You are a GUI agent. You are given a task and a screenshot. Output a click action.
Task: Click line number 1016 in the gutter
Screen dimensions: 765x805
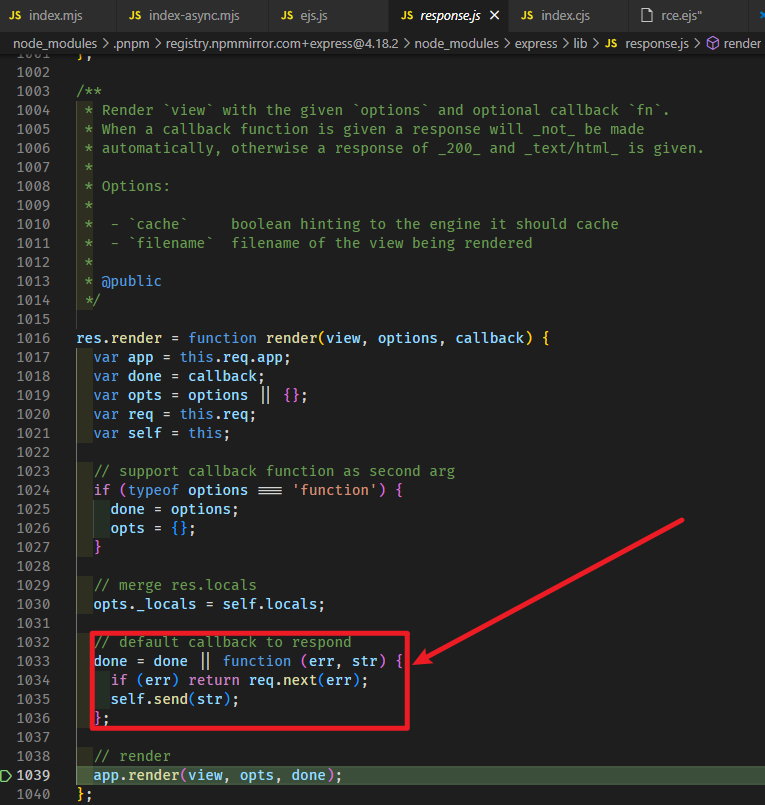coord(32,338)
